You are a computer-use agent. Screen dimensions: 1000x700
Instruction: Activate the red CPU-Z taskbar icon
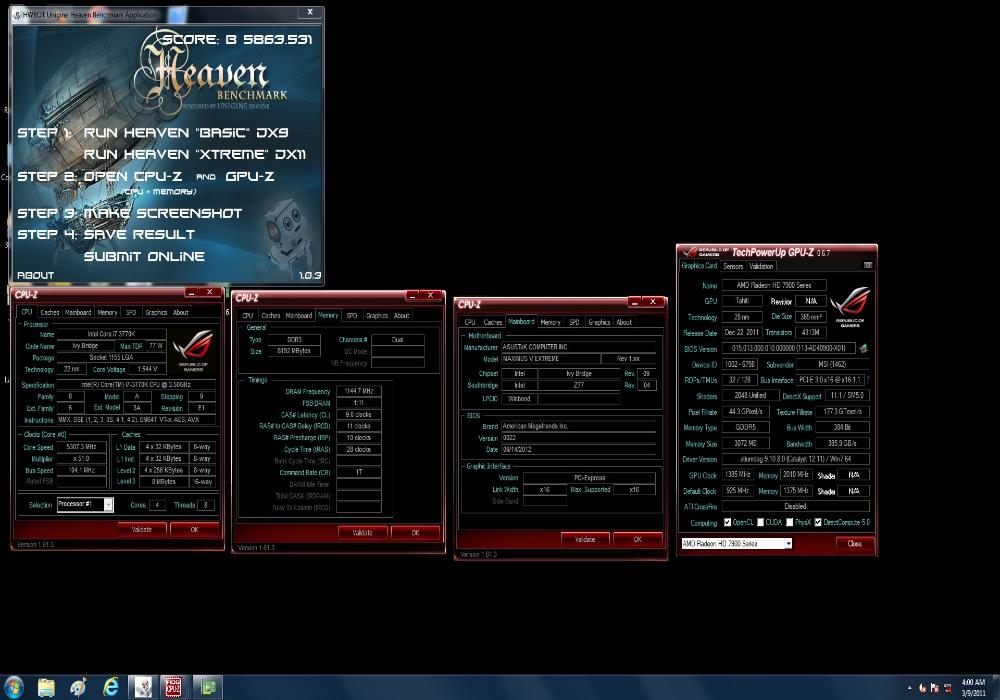pos(173,687)
